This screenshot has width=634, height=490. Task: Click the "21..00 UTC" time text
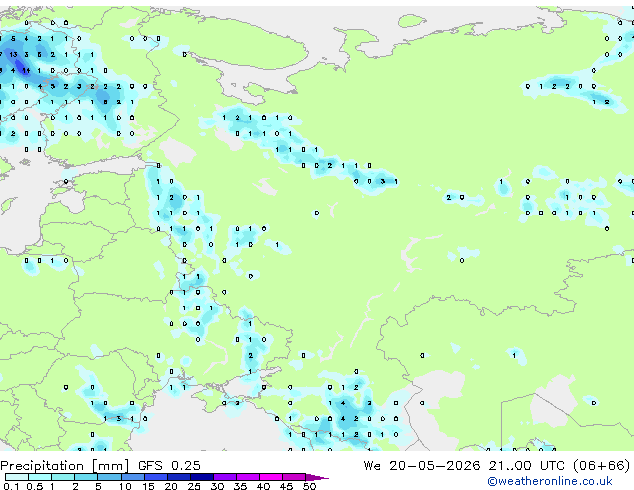526,466
